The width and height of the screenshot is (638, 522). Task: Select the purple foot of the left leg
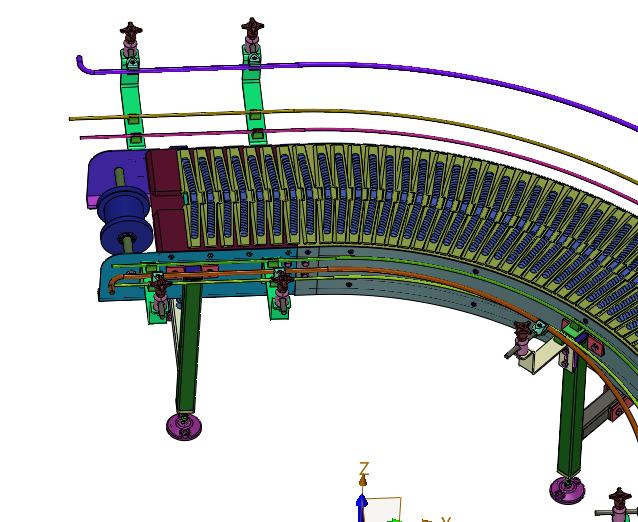click(x=184, y=426)
